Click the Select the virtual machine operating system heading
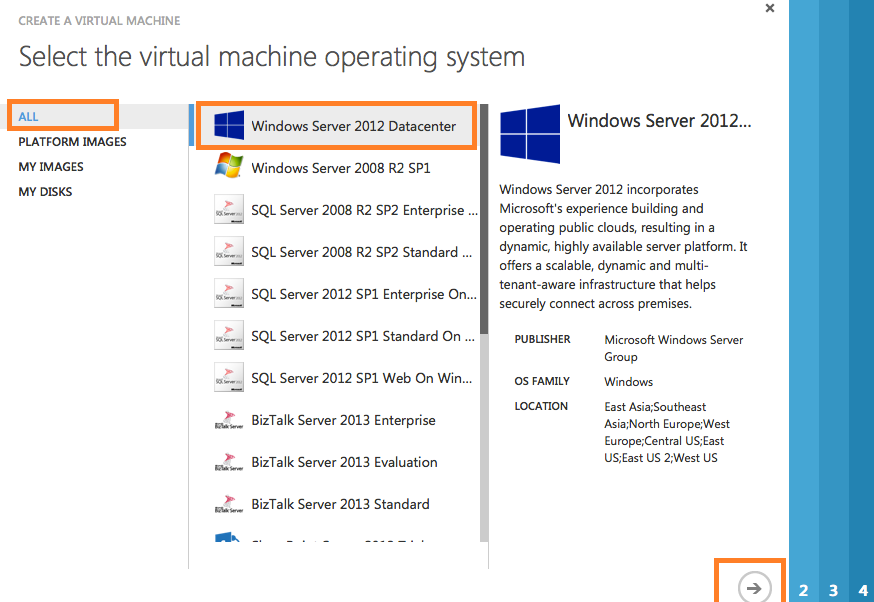This screenshot has width=874, height=602. [272, 57]
